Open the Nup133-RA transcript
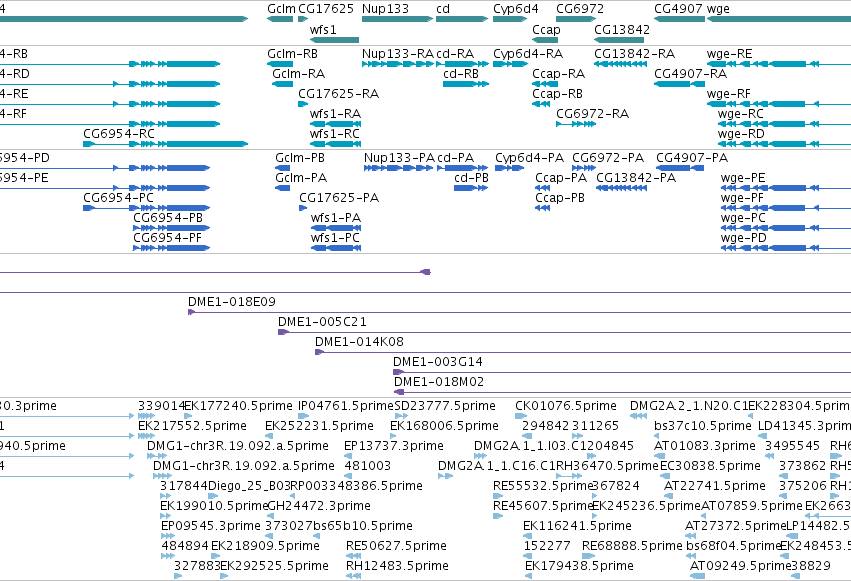851x581 pixels. pyautogui.click(x=398, y=64)
